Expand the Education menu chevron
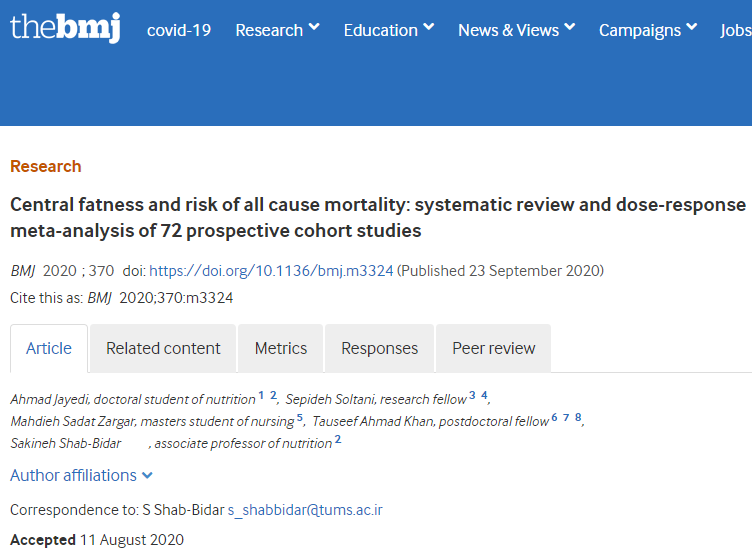 click(429, 27)
